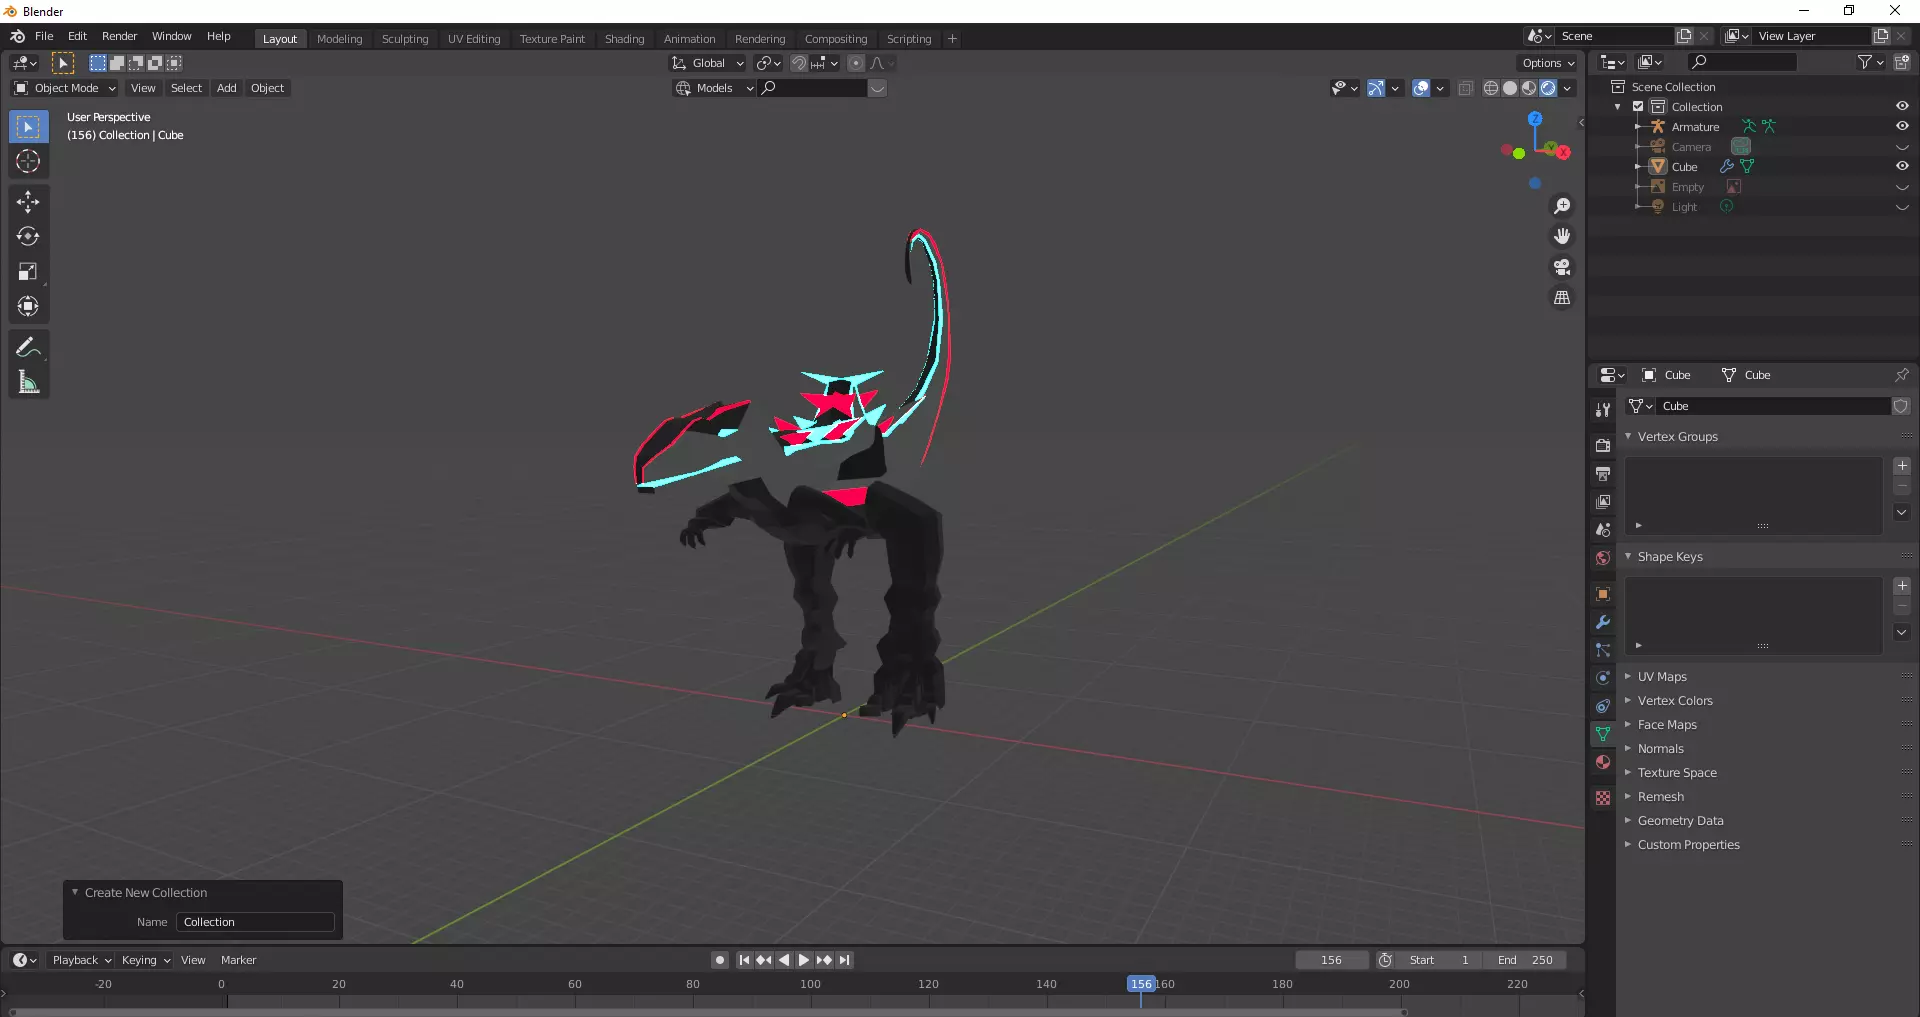The image size is (1920, 1017).
Task: Play the animation forward
Action: point(804,960)
